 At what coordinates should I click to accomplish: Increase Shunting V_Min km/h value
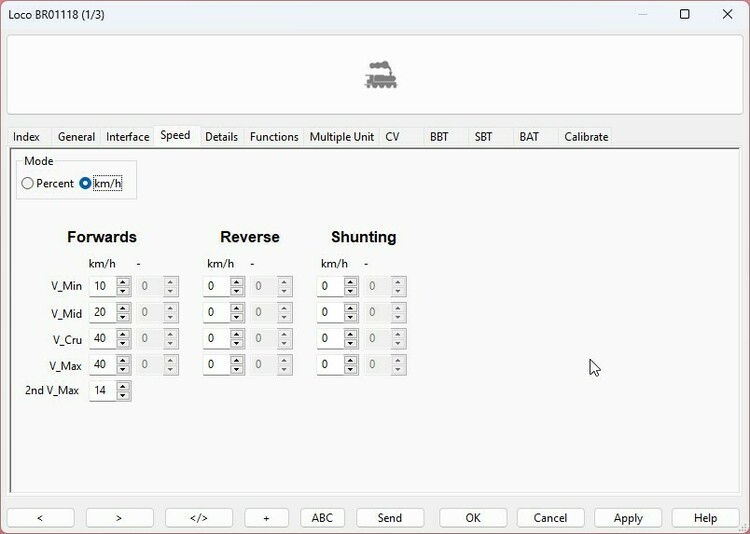click(x=350, y=282)
